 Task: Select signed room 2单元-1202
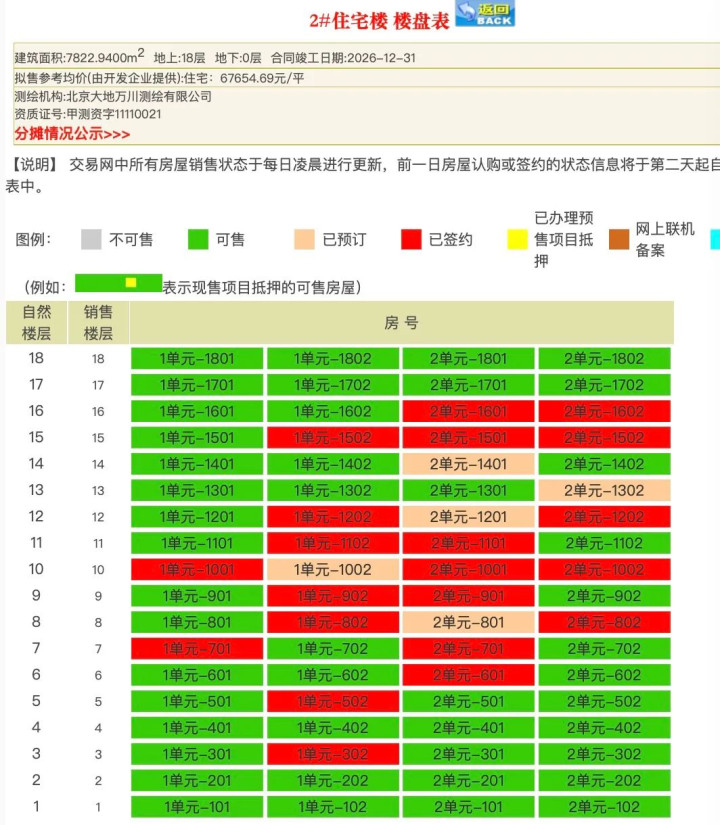point(604,517)
